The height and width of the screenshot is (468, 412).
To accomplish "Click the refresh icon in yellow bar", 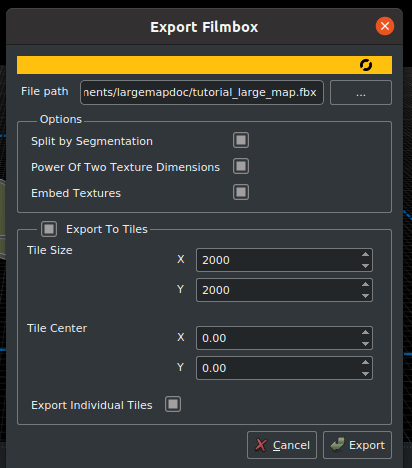I will (x=366, y=65).
